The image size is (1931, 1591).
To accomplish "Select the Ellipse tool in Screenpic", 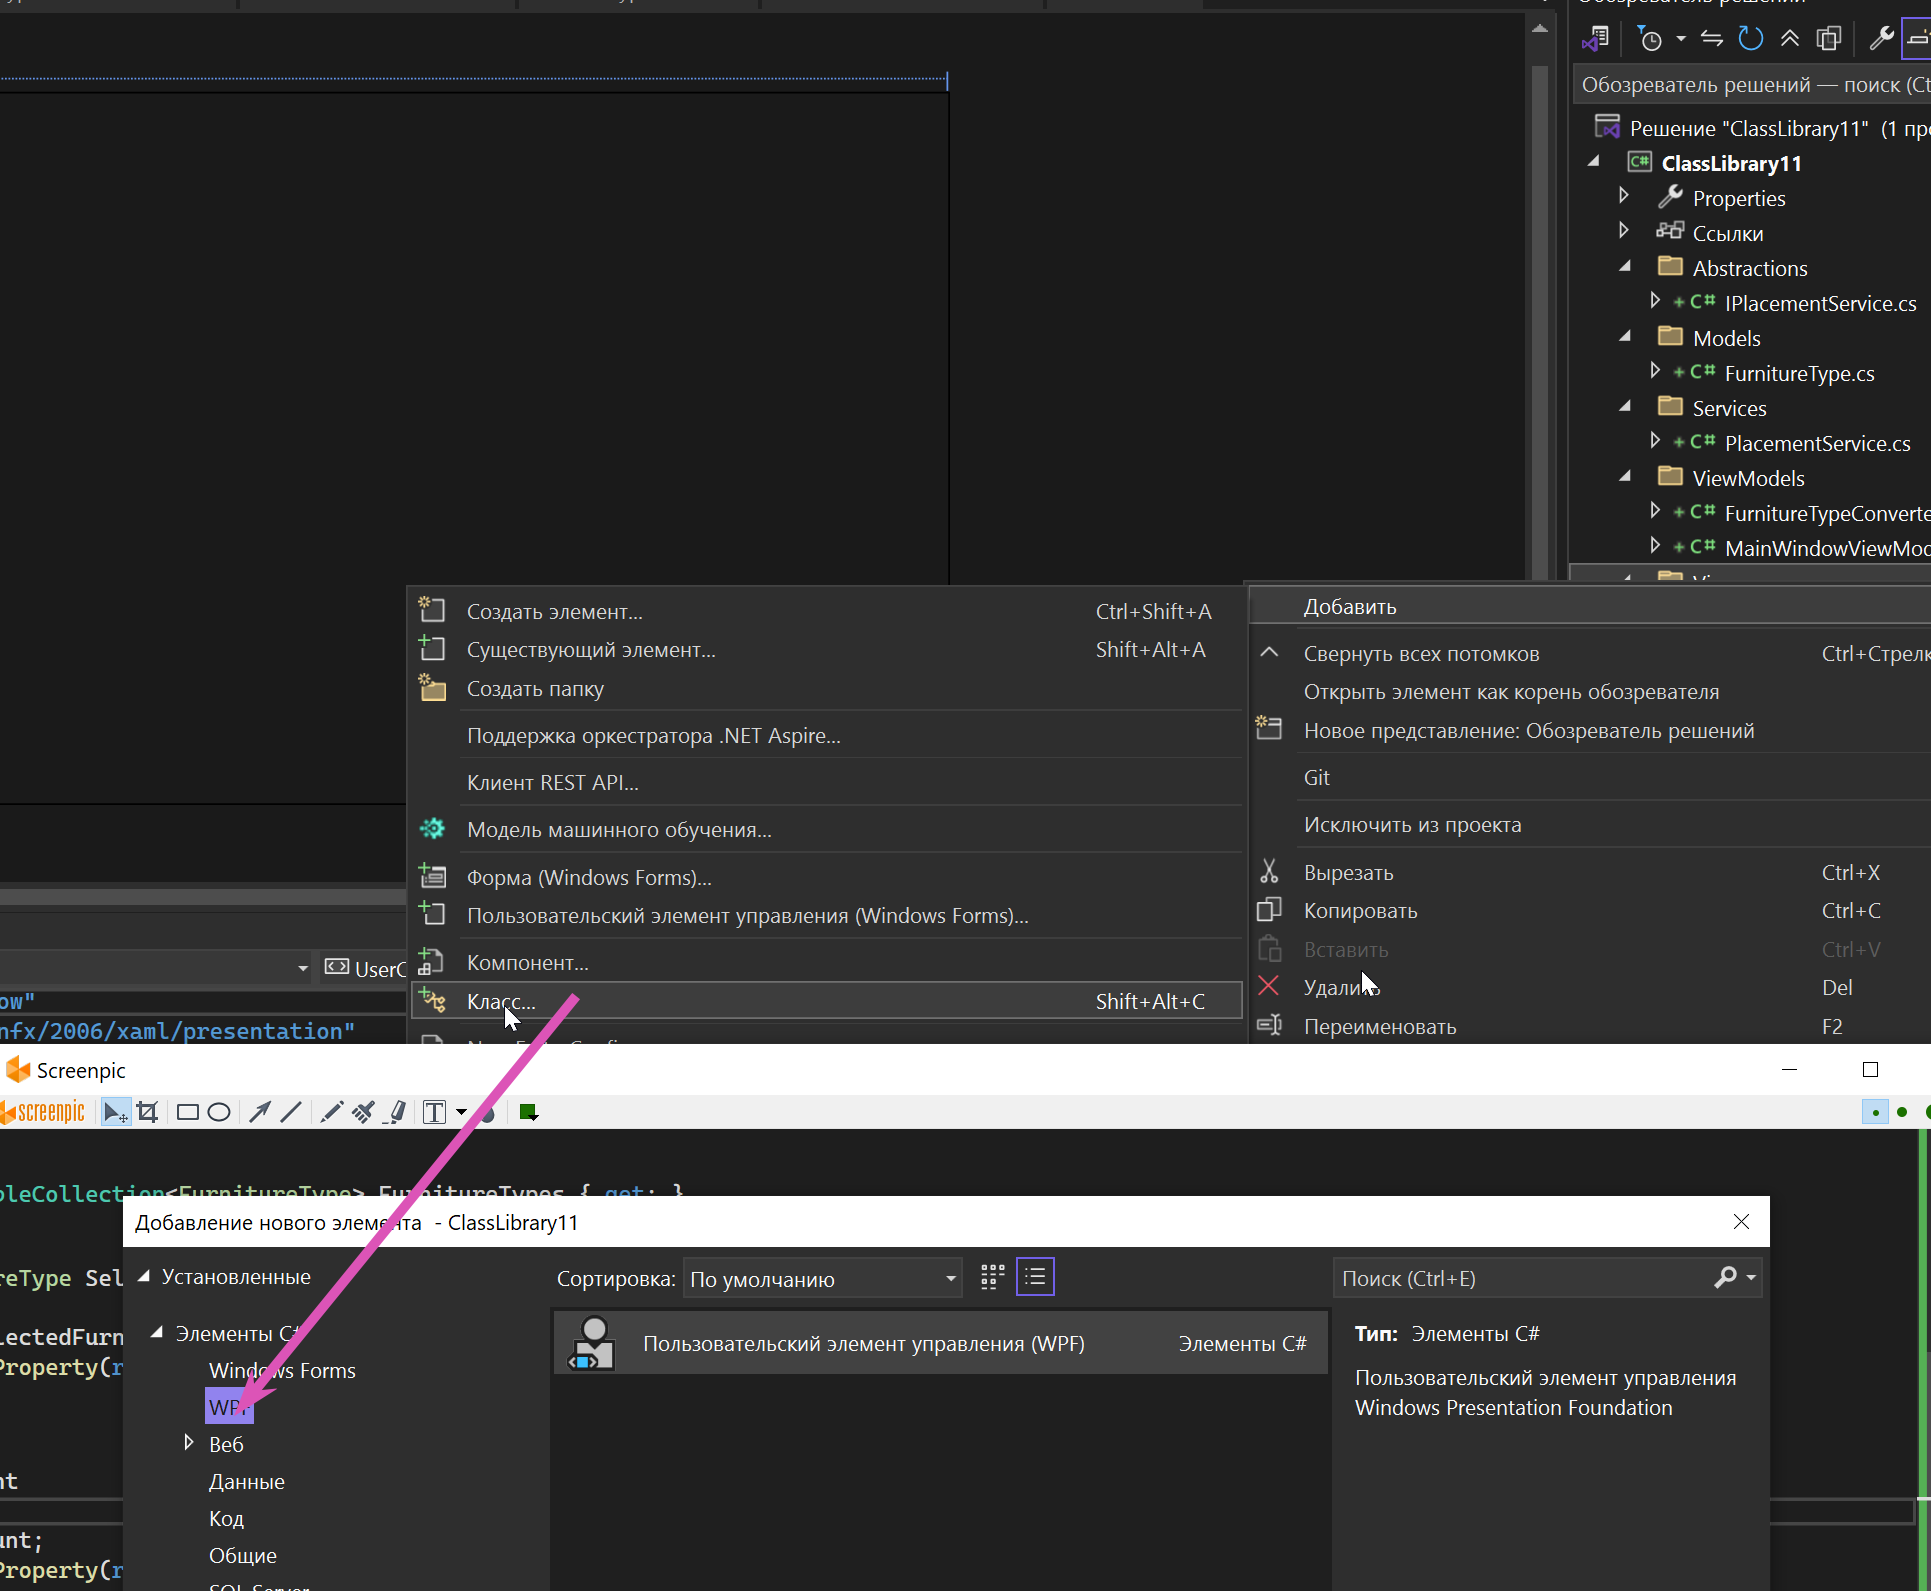I will coord(219,1112).
